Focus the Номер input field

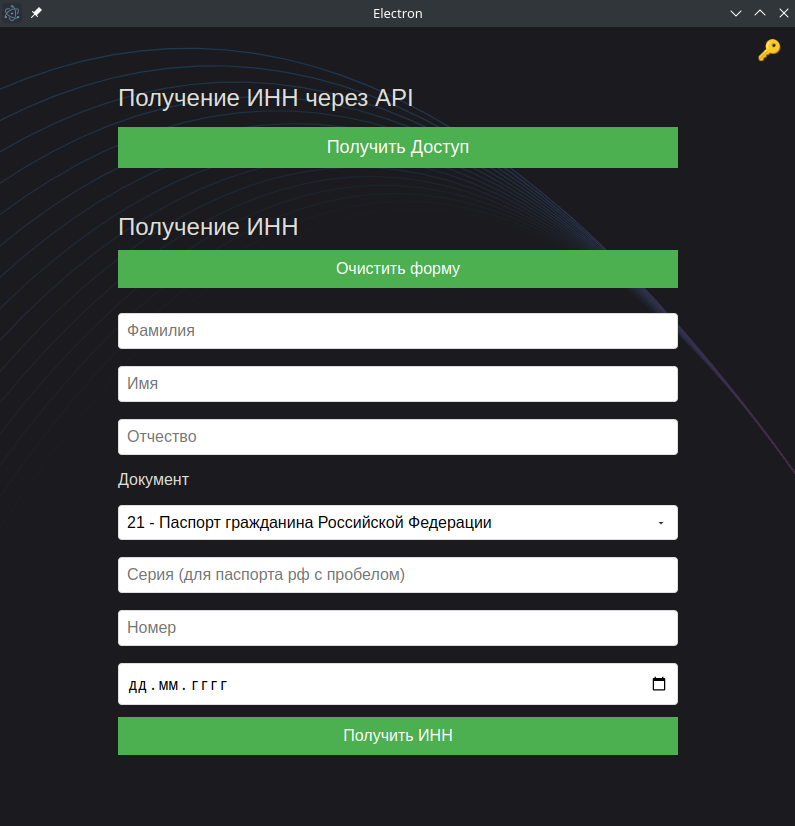pos(397,628)
